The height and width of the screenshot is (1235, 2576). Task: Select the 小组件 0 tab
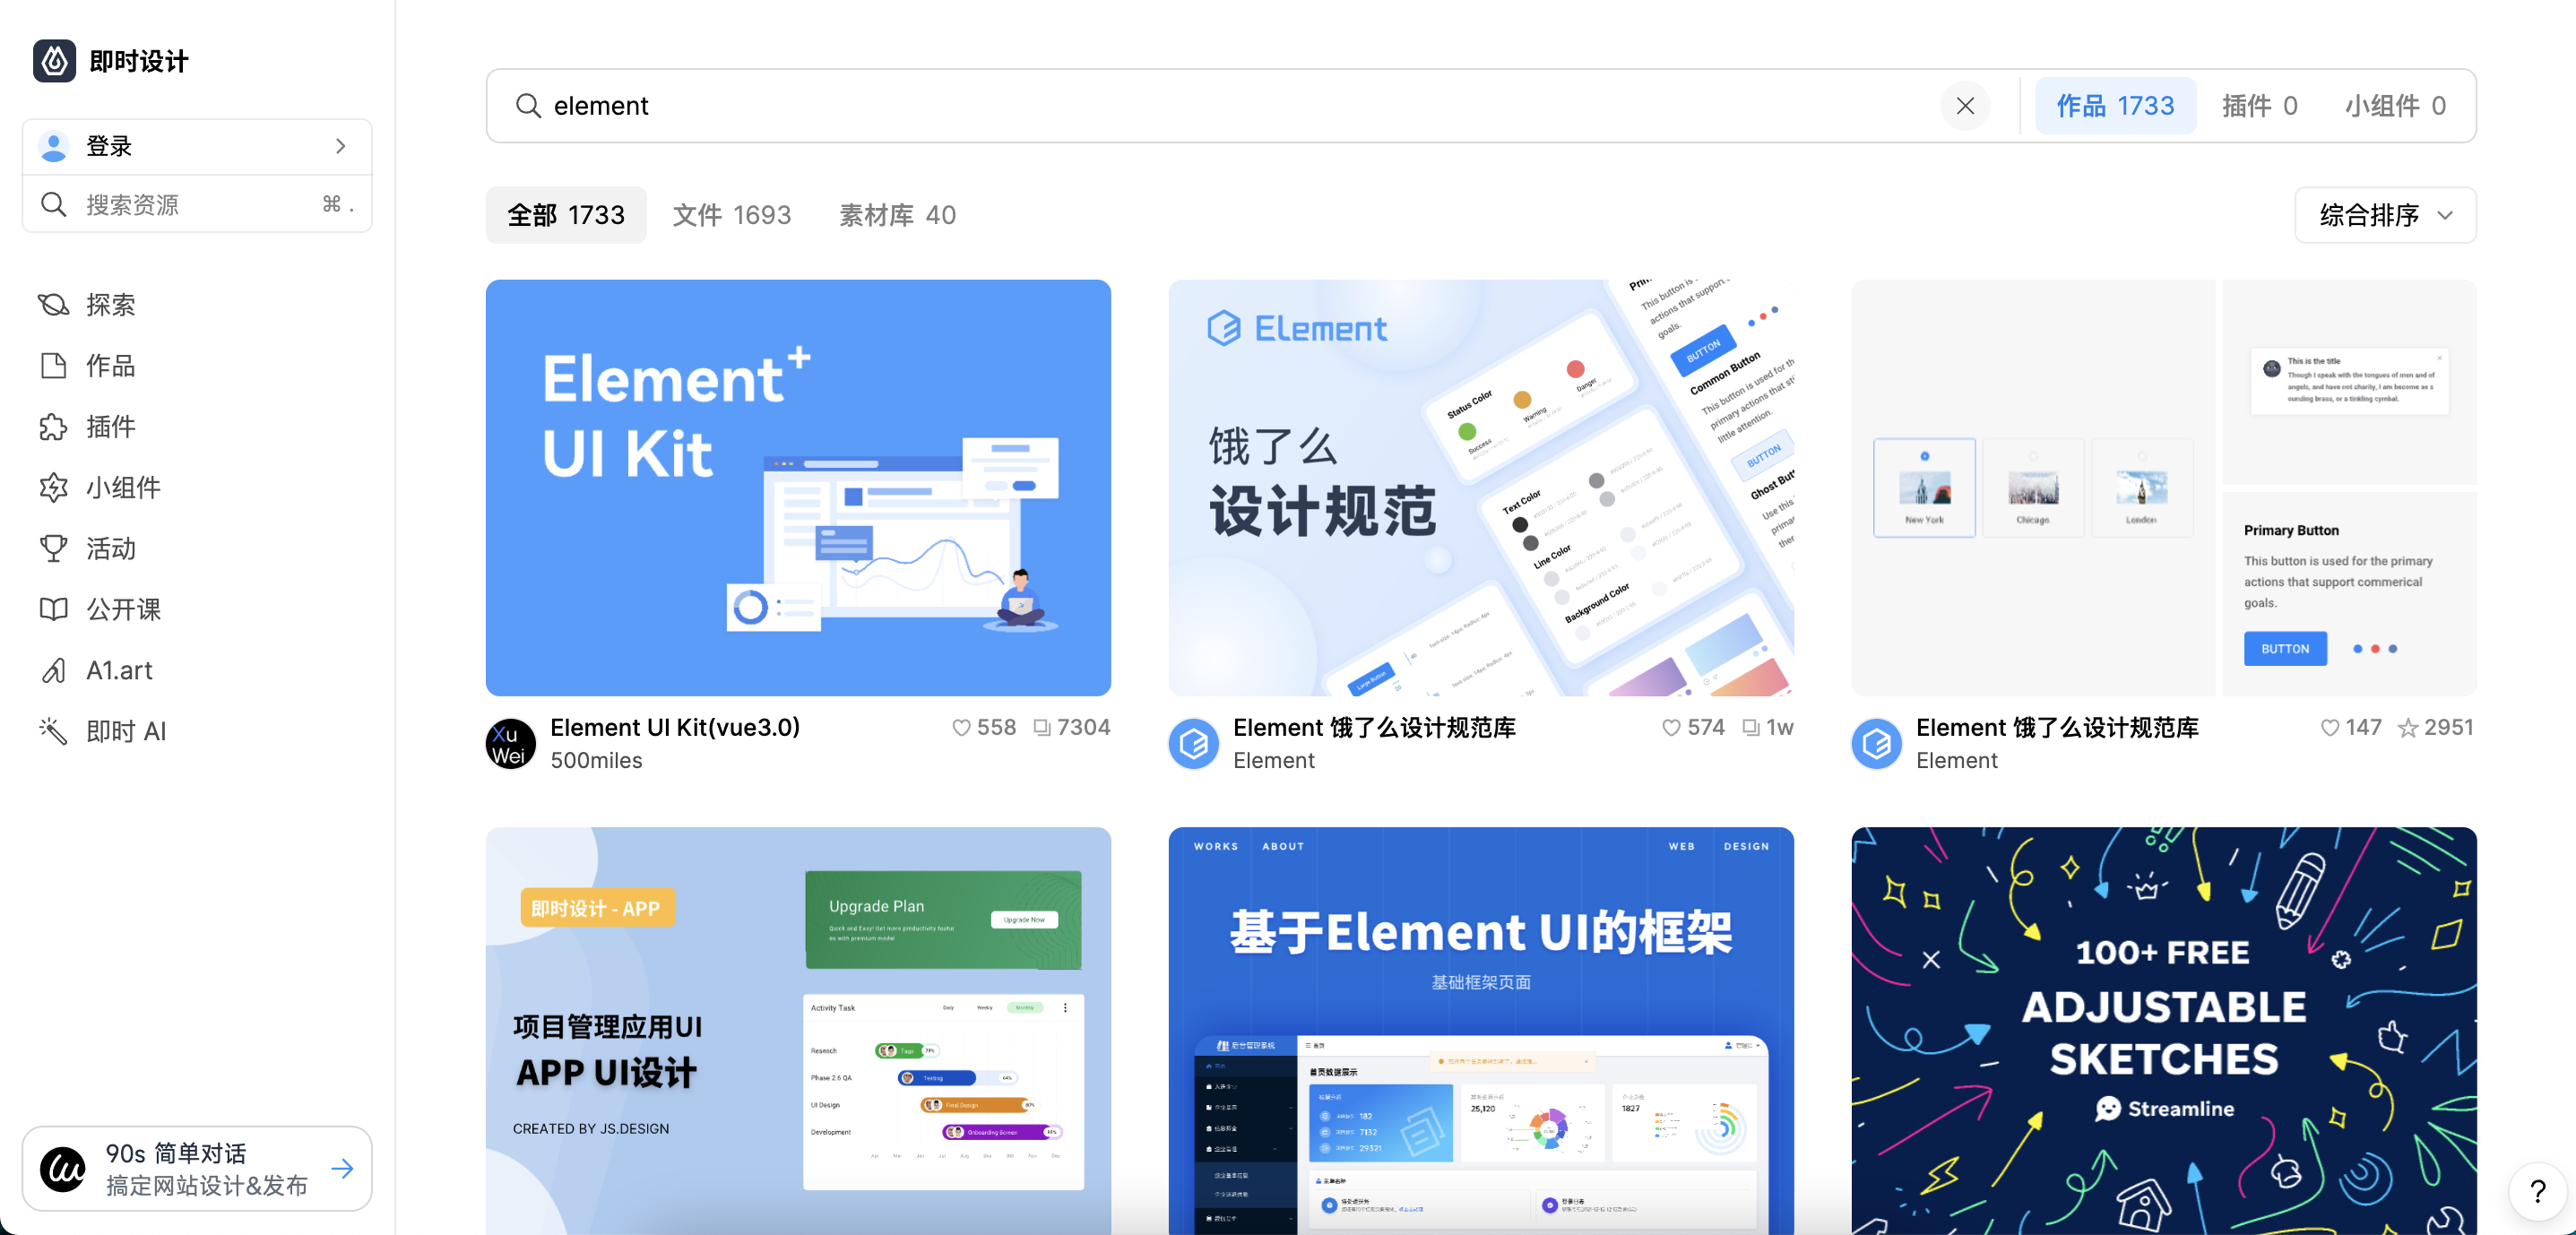tap(2395, 105)
